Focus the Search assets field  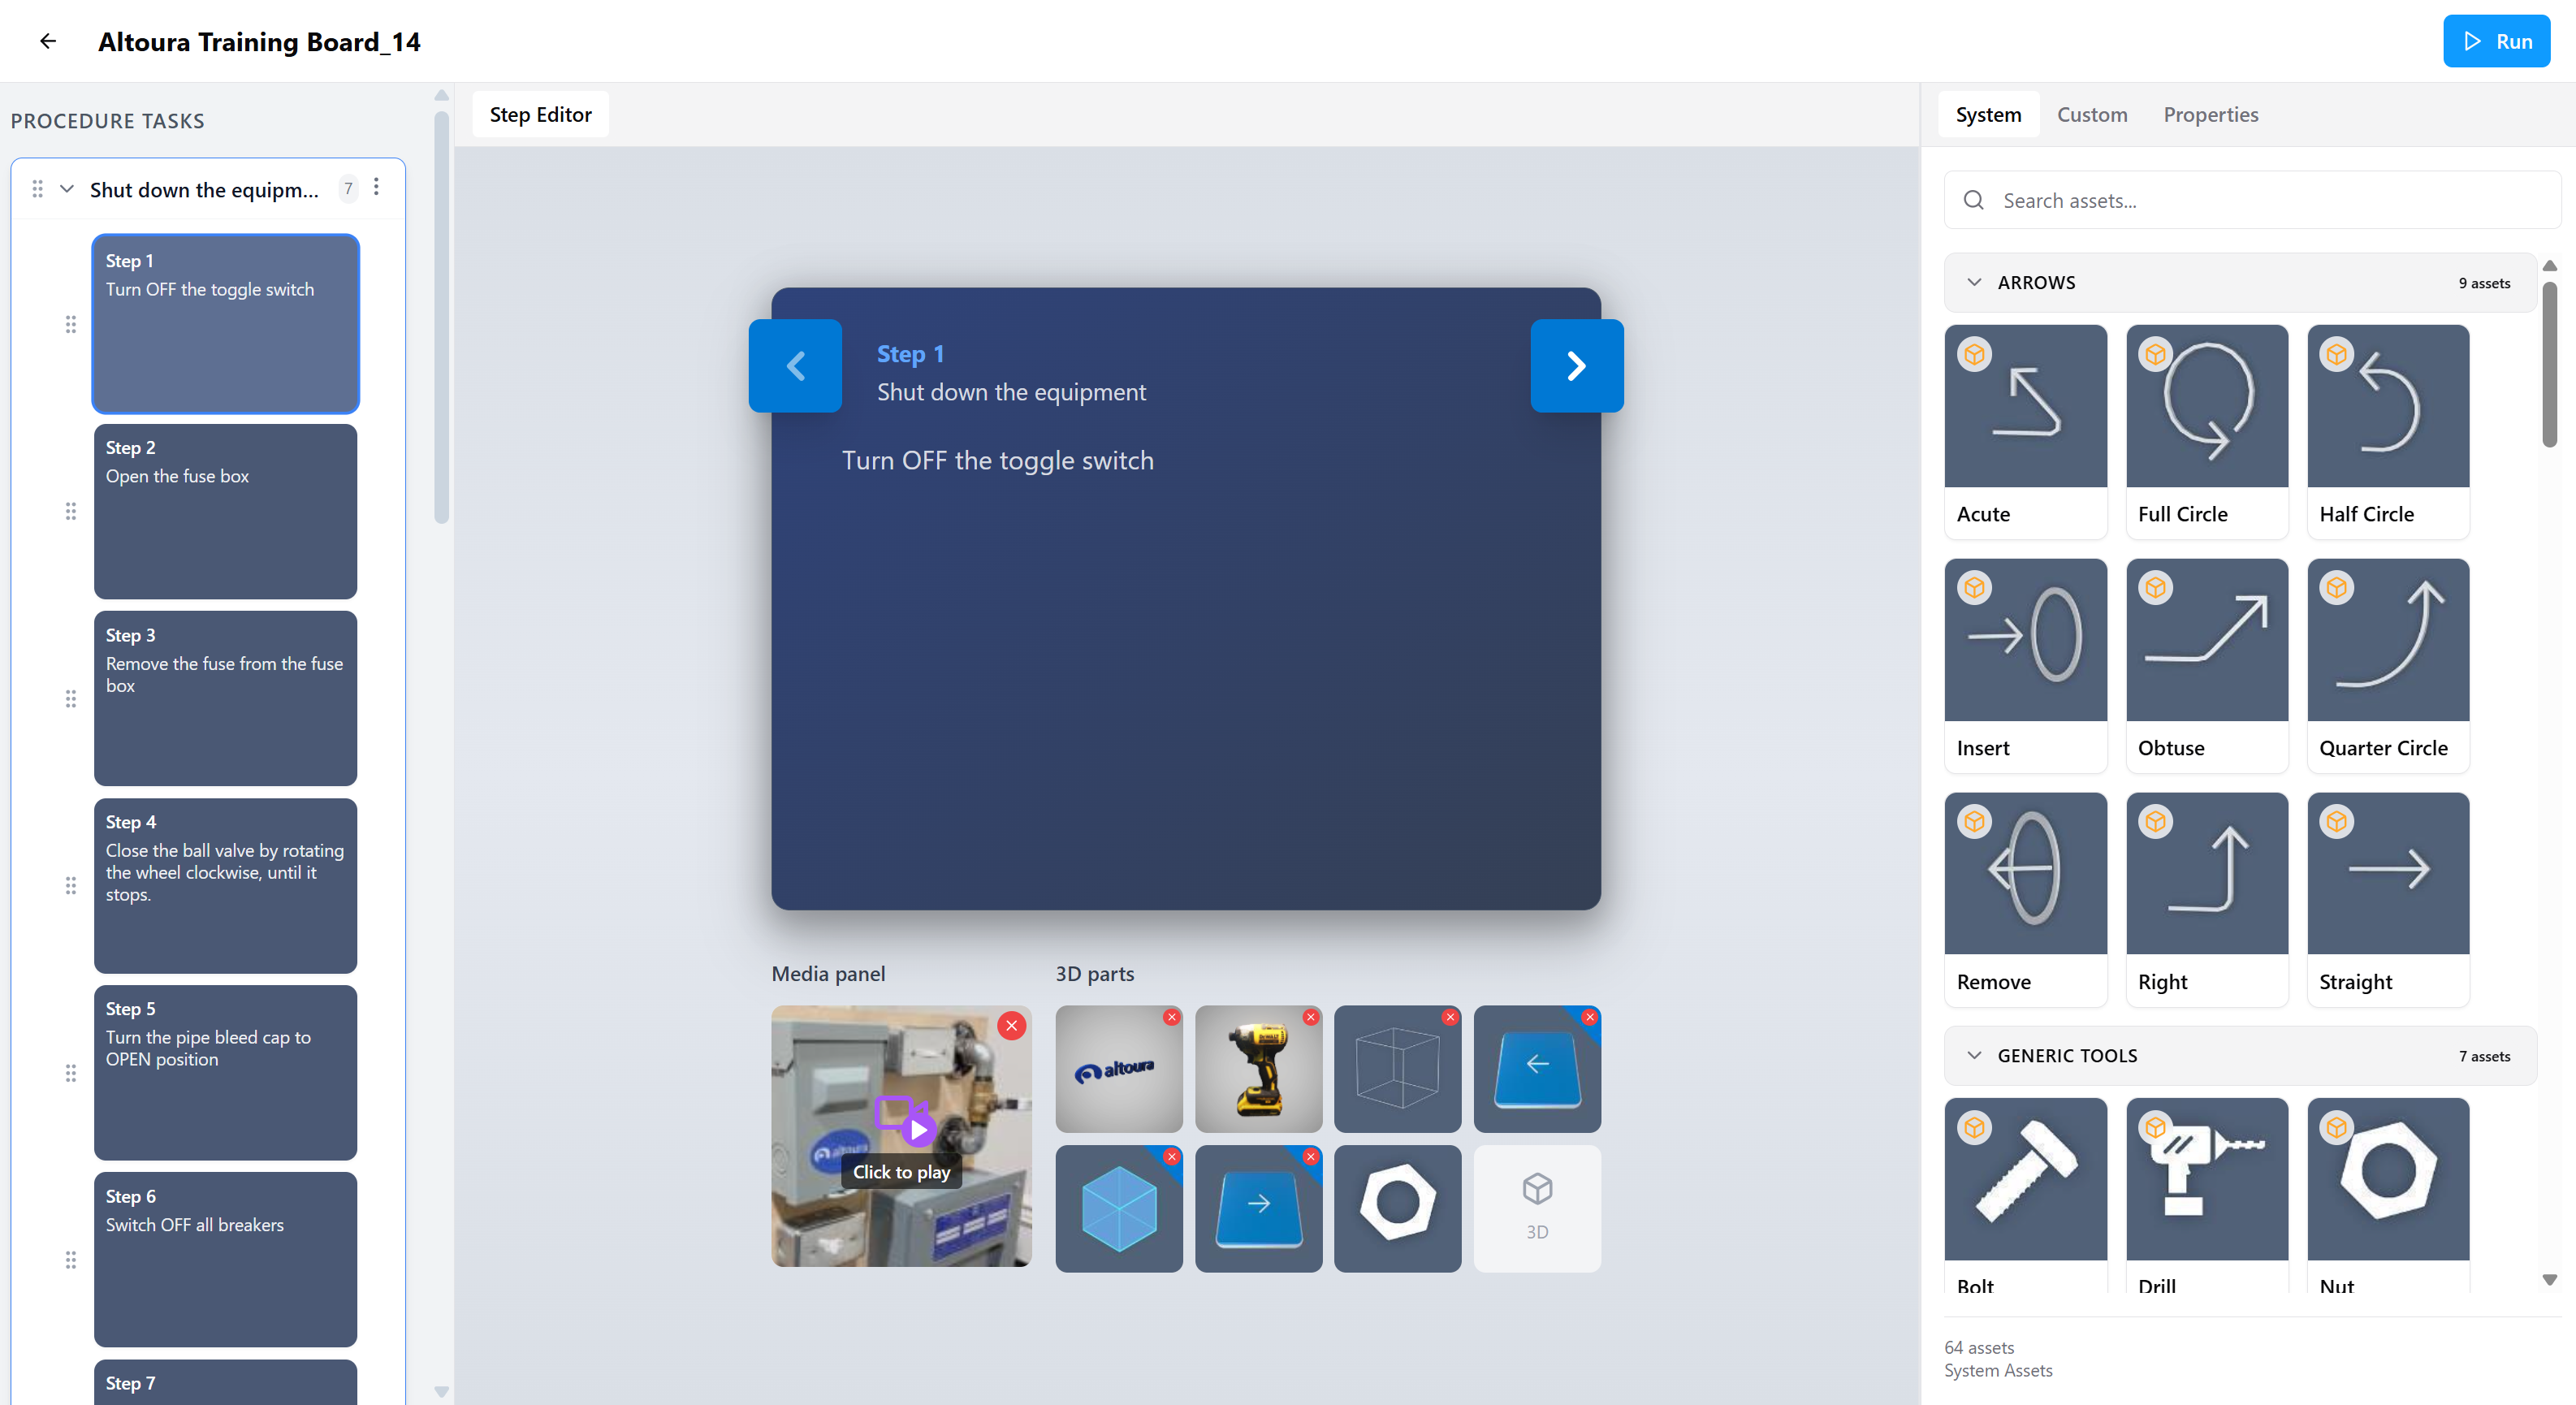tap(2252, 200)
